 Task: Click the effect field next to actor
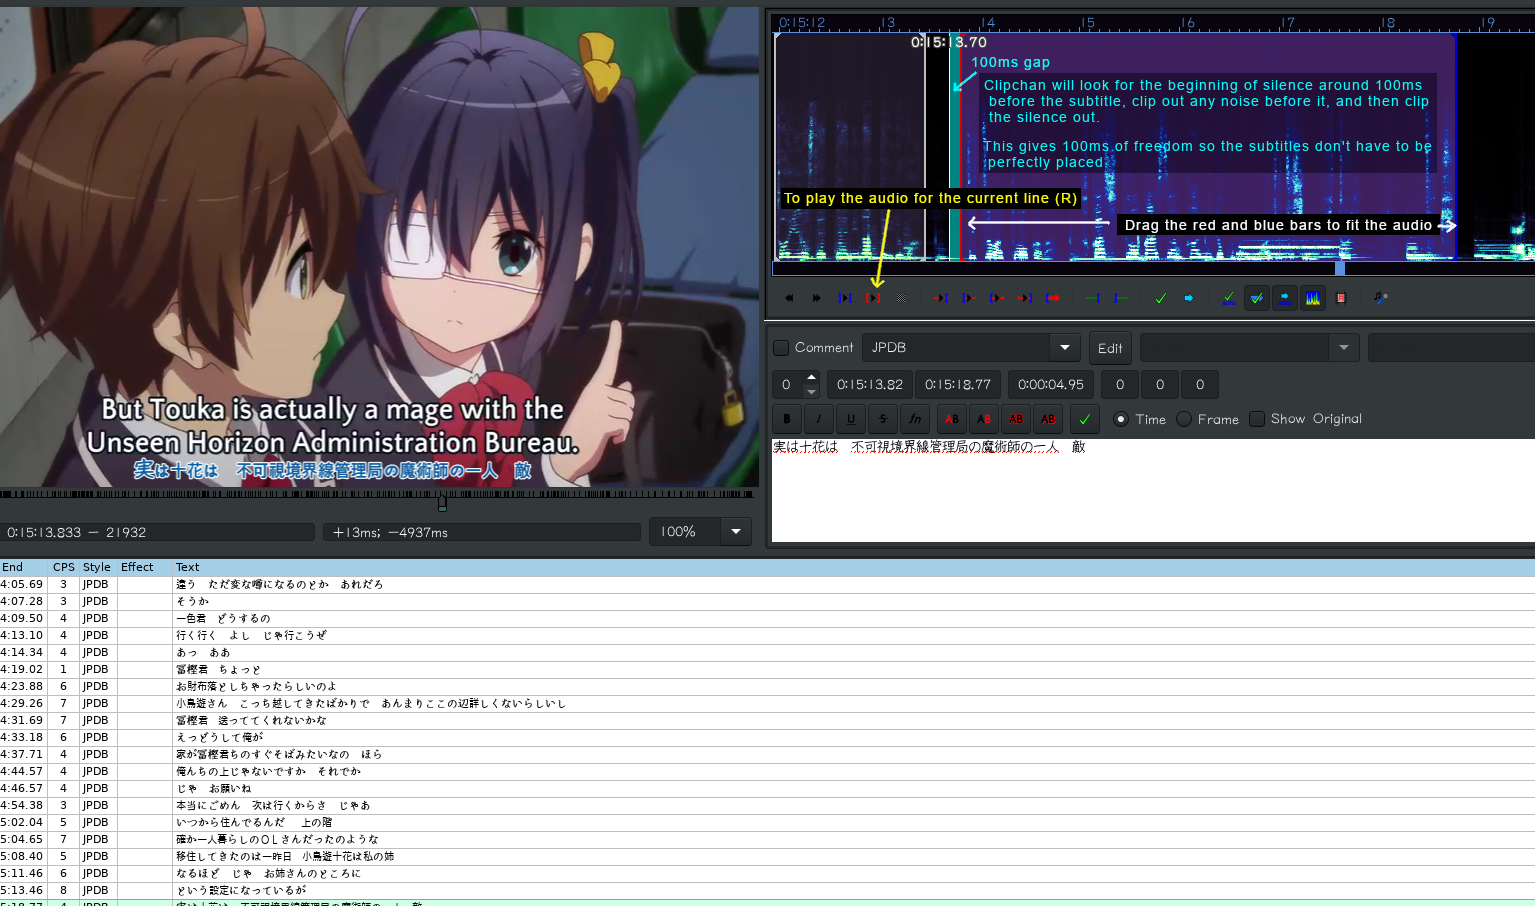[1451, 348]
